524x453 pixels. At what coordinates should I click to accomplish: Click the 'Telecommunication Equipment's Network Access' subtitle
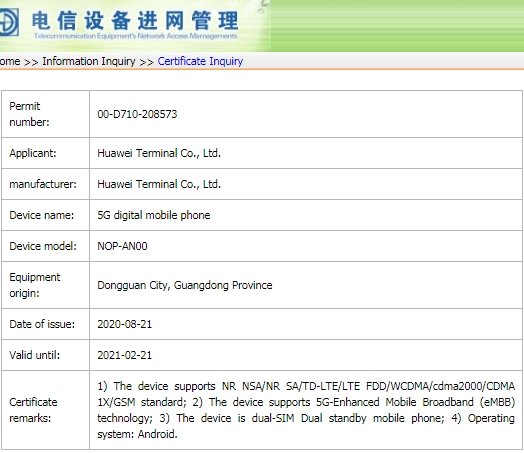point(135,36)
